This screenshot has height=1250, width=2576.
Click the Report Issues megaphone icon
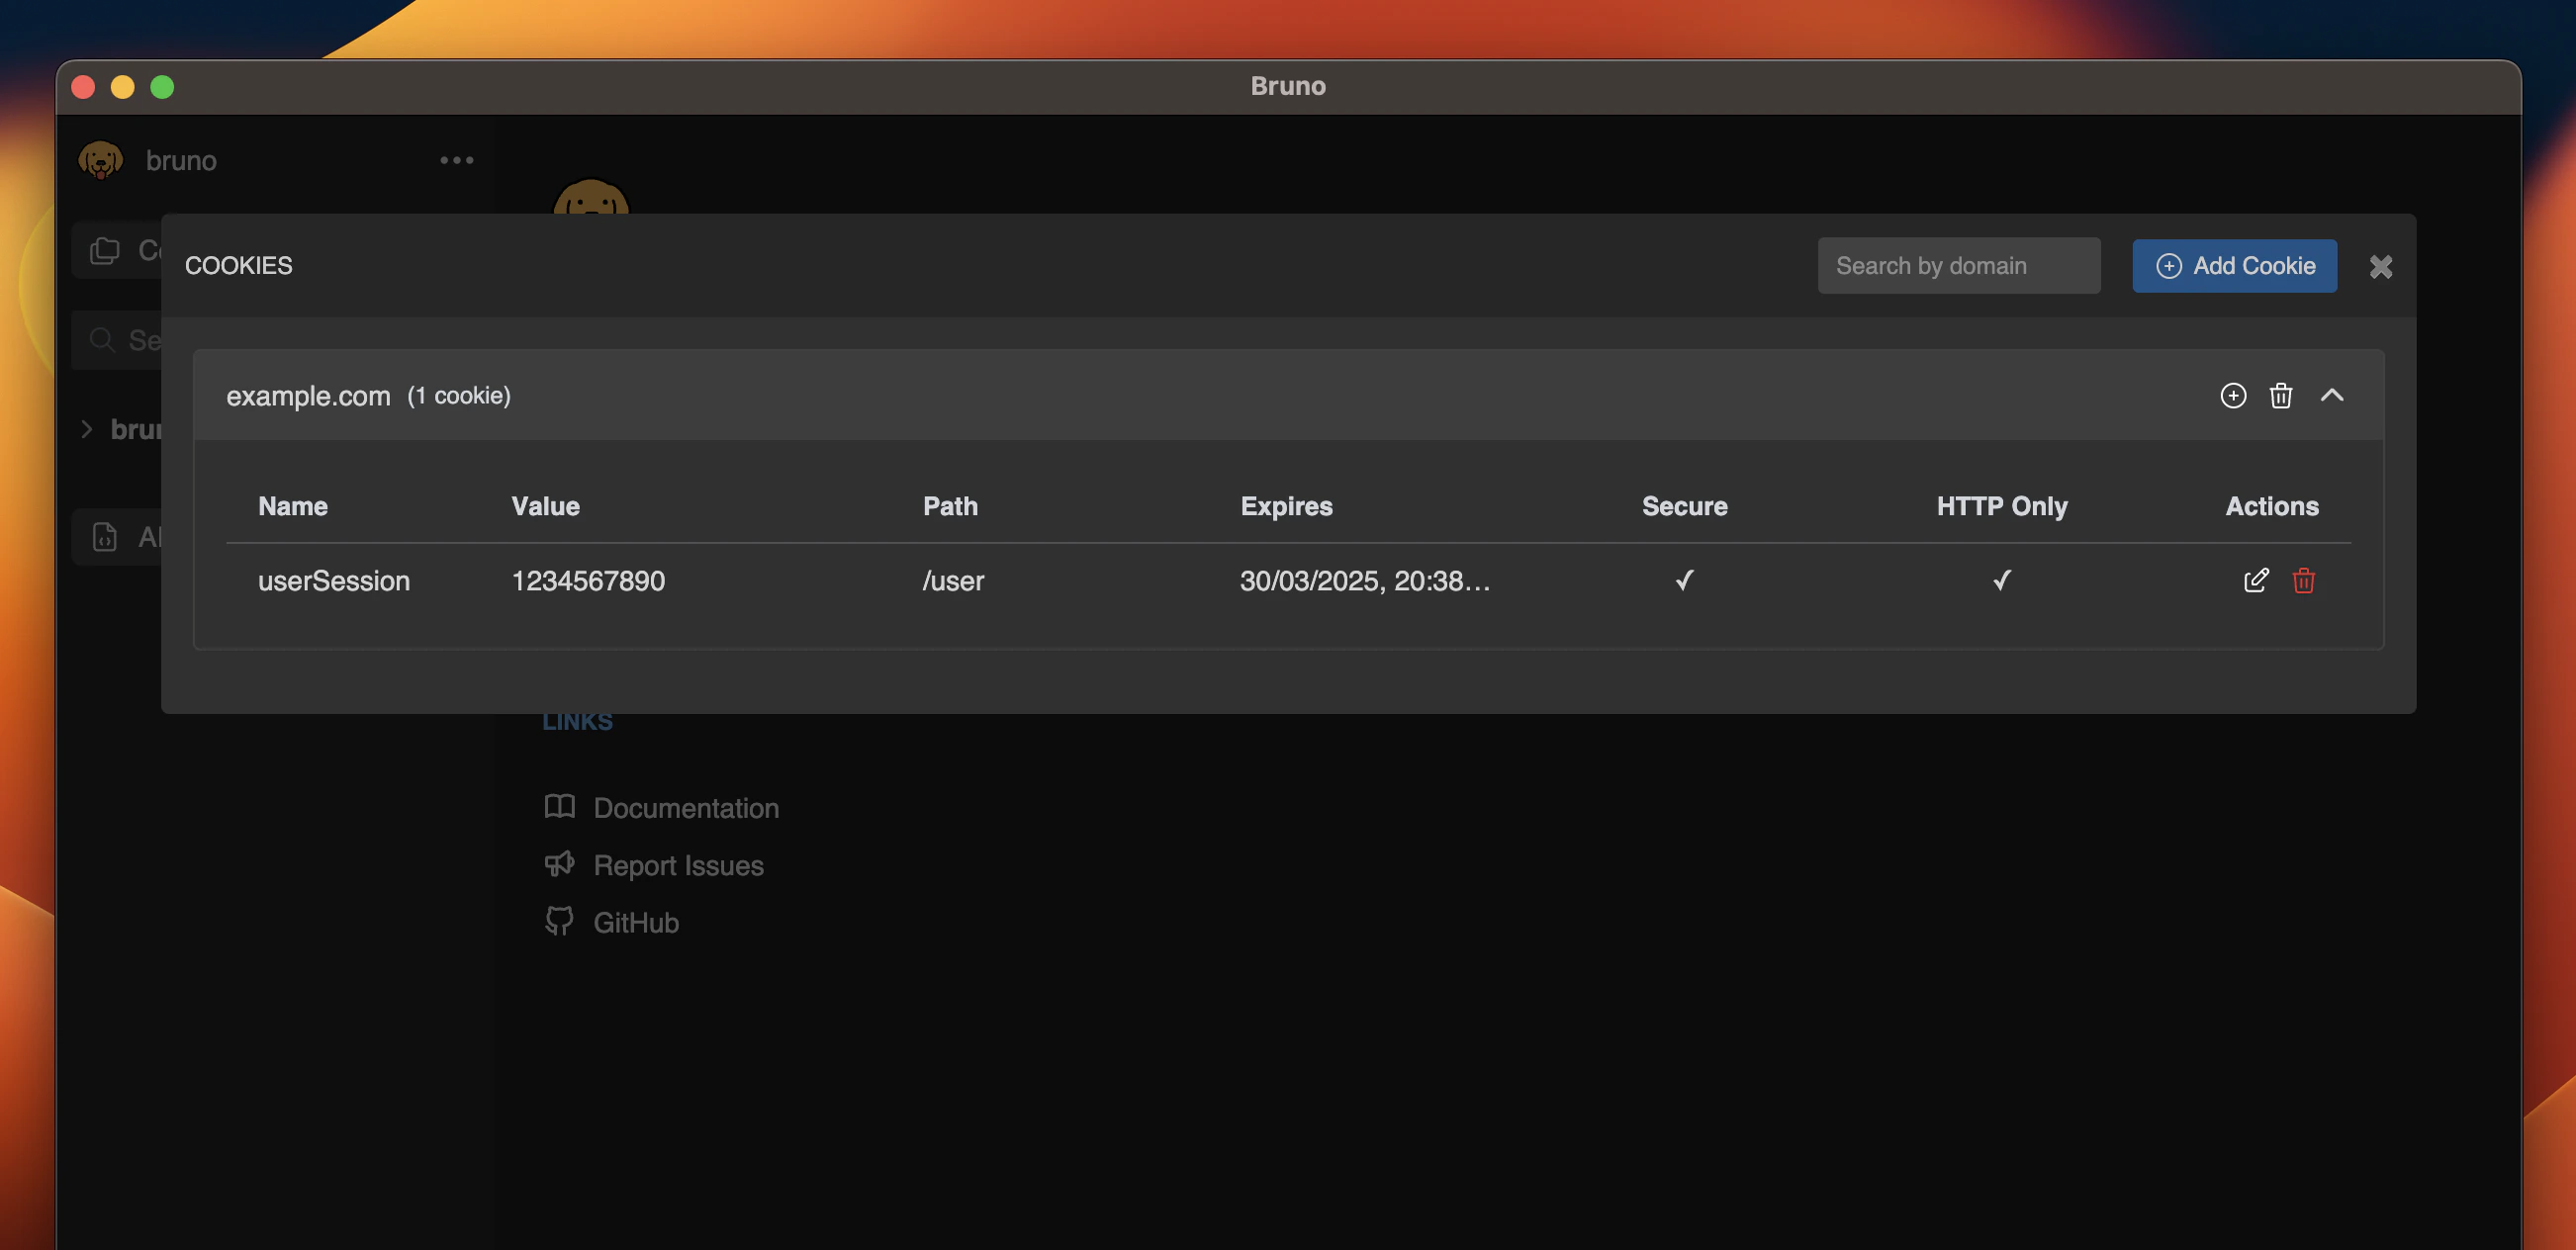559,864
